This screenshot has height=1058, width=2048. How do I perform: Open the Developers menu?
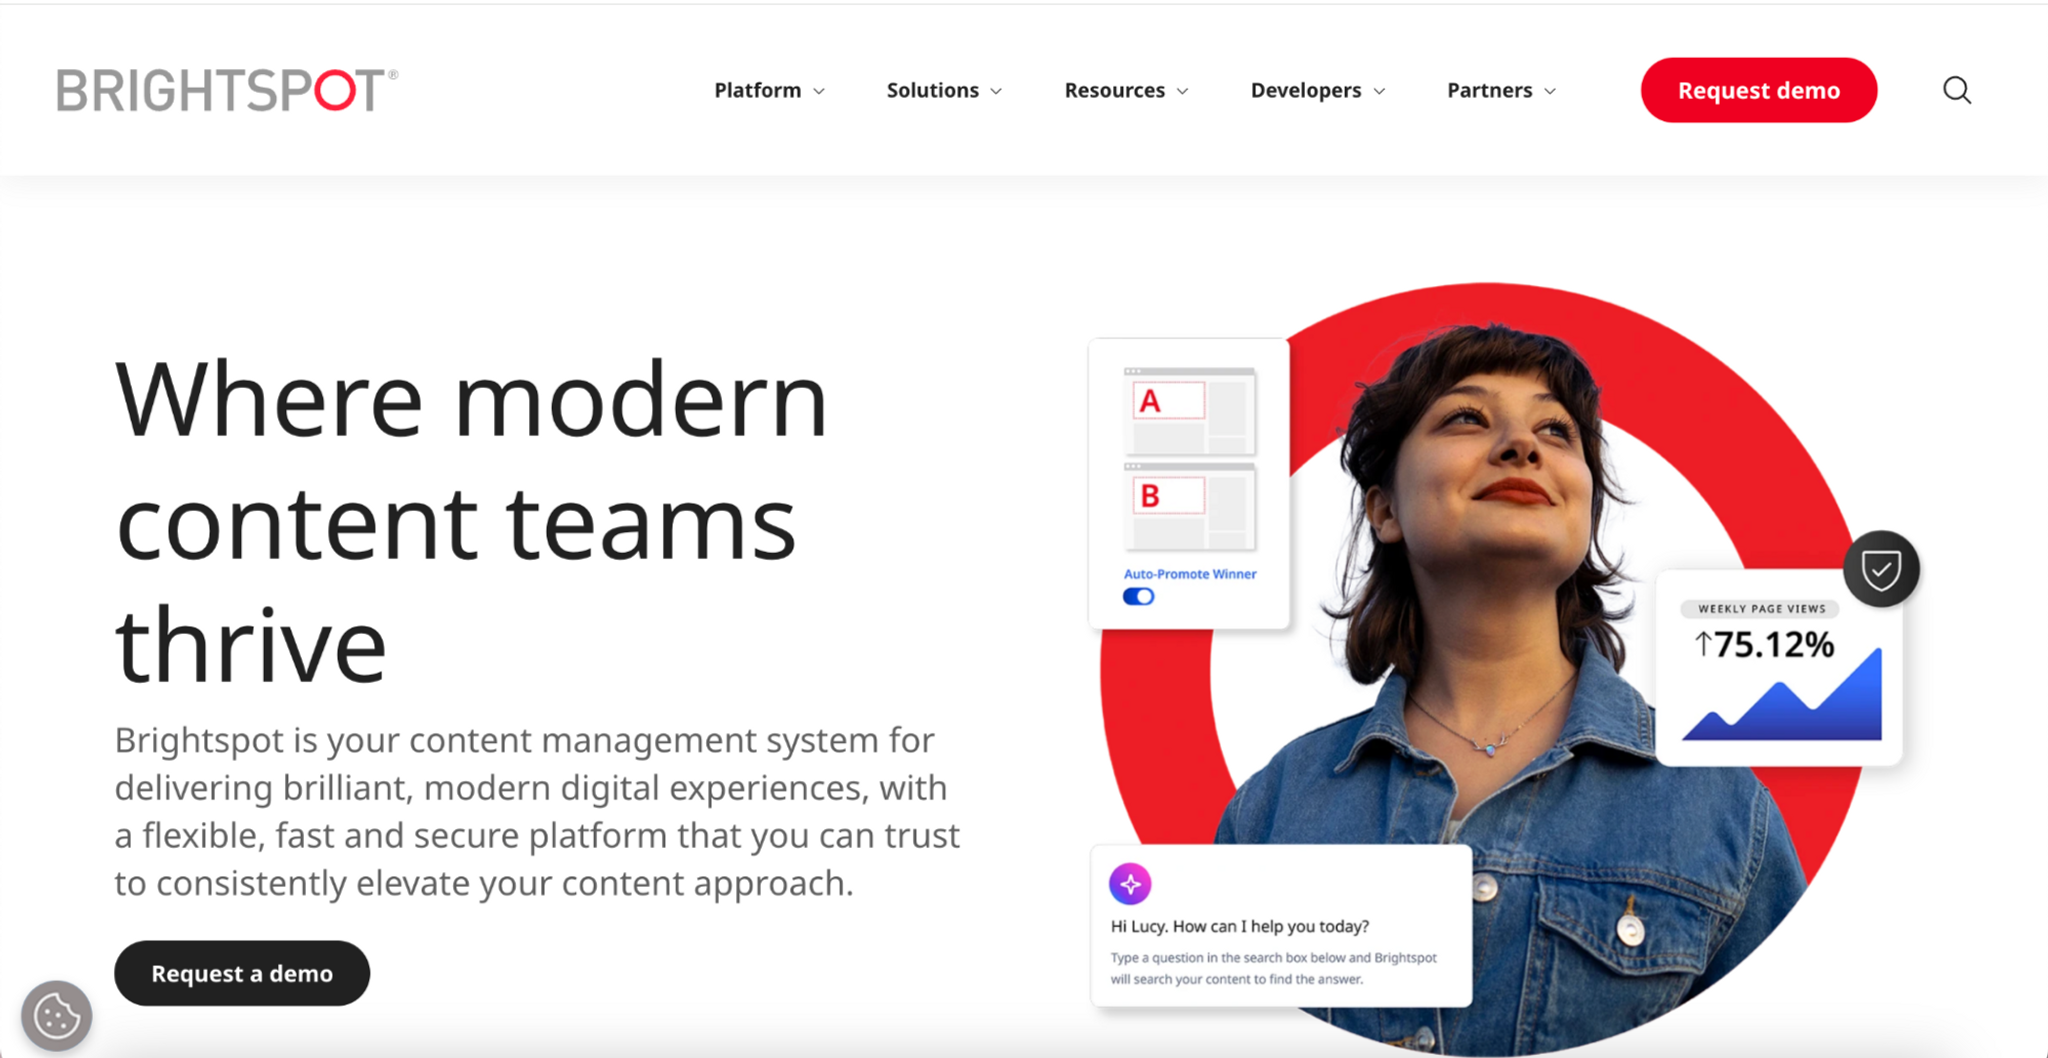coord(1306,90)
